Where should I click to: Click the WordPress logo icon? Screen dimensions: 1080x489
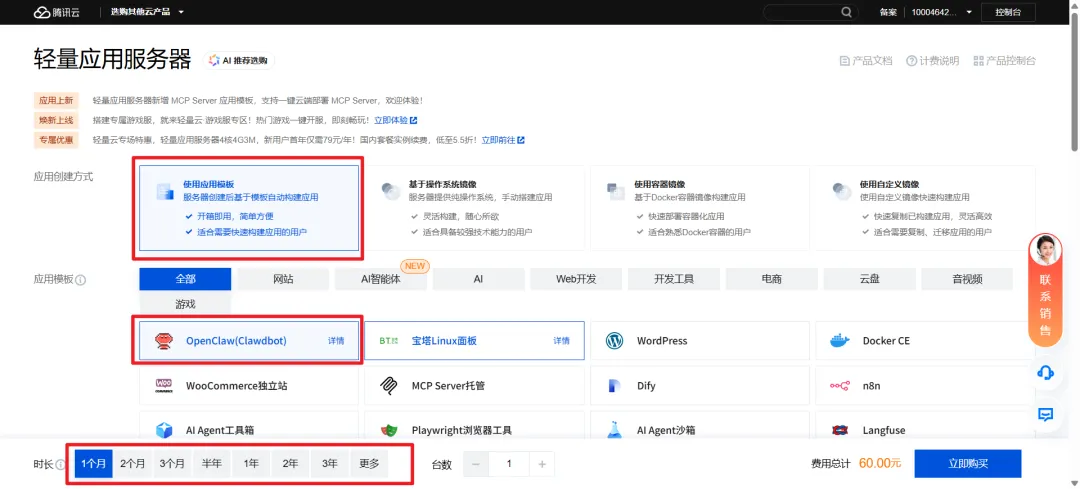tap(614, 340)
